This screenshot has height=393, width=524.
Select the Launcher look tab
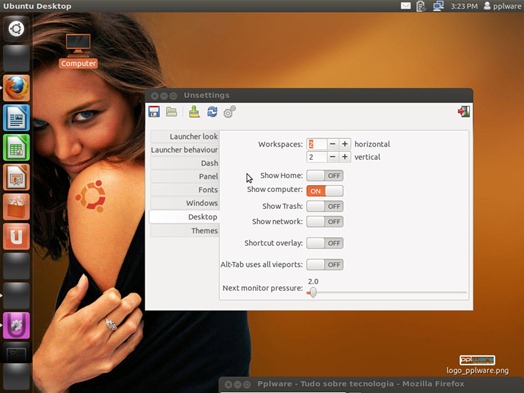(185, 136)
